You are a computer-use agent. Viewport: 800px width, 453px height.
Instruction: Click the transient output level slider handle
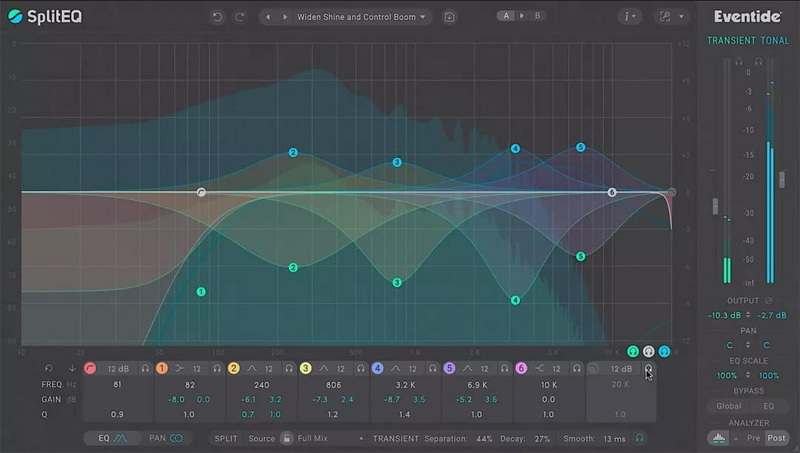[715, 206]
